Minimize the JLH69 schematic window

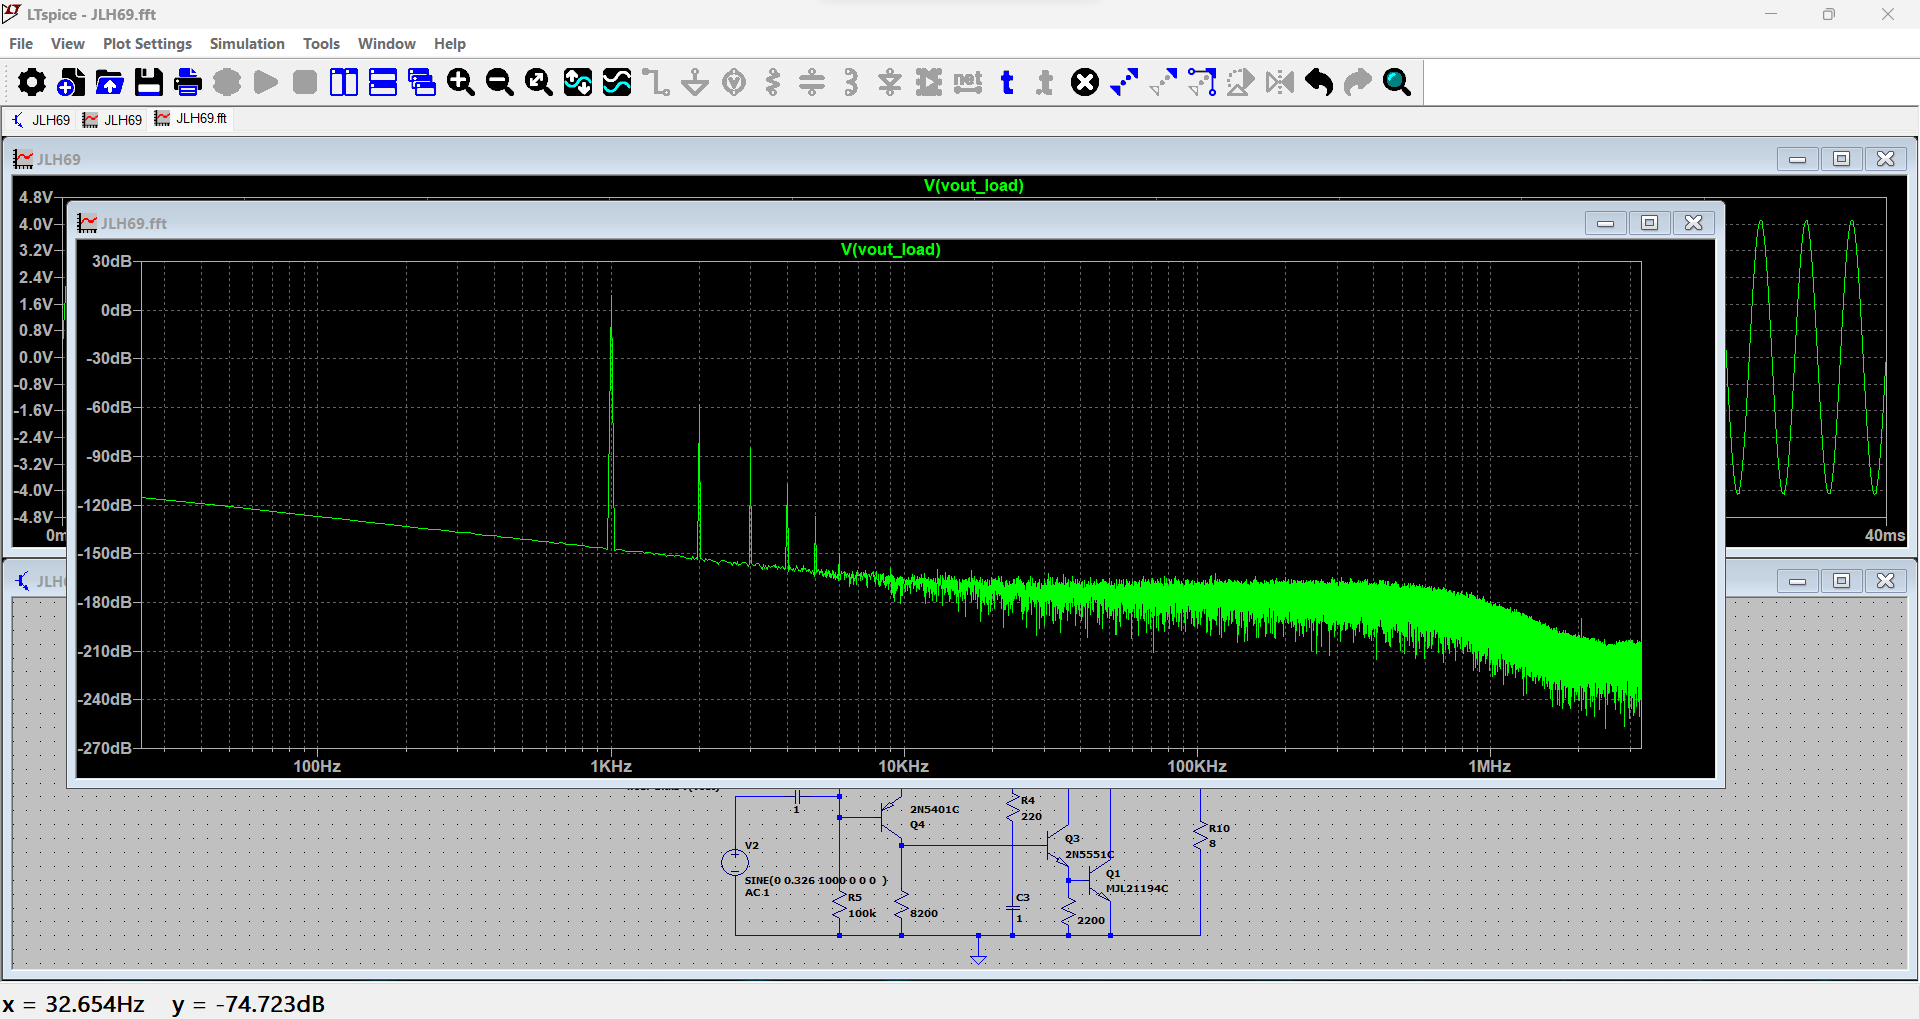(x=1798, y=581)
